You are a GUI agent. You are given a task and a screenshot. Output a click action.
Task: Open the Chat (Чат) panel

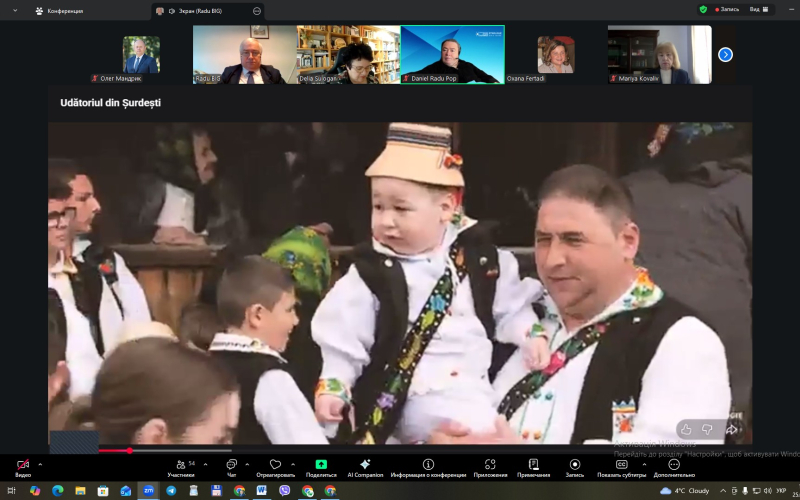tap(231, 465)
